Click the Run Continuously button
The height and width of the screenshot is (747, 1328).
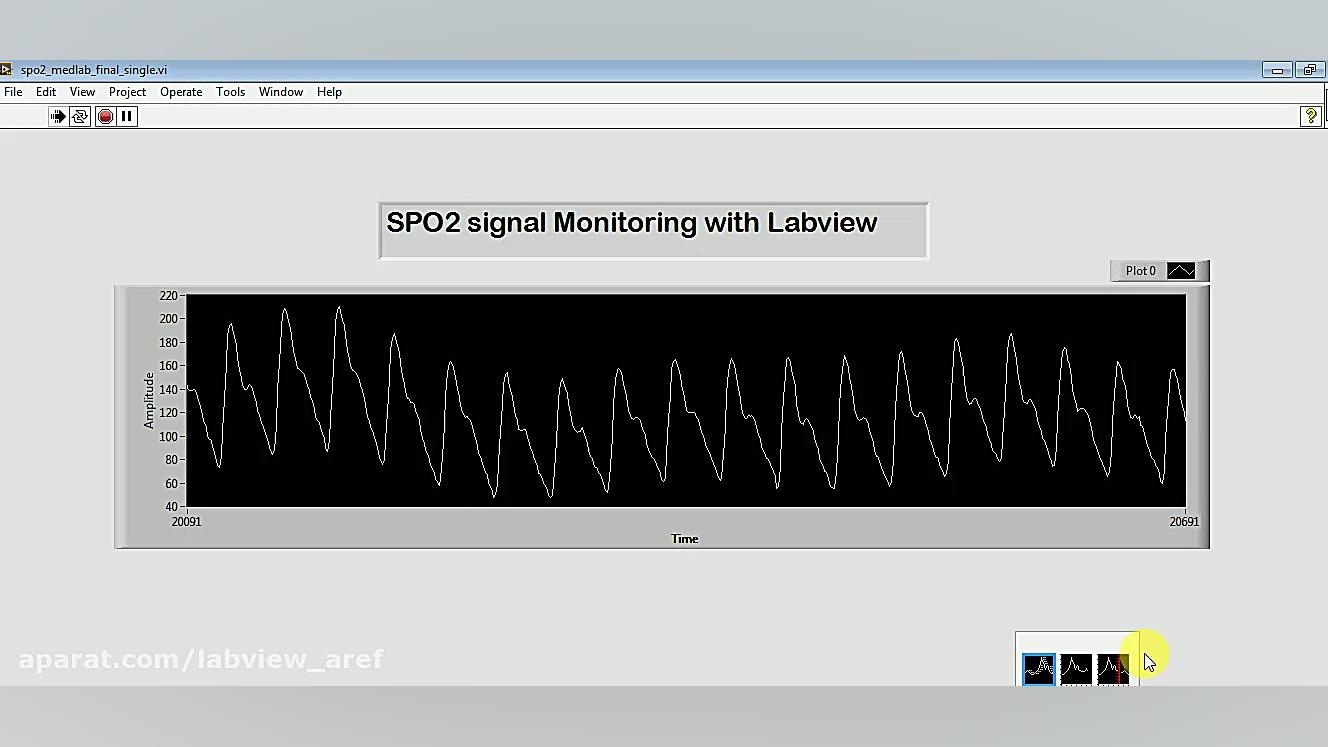coord(80,117)
